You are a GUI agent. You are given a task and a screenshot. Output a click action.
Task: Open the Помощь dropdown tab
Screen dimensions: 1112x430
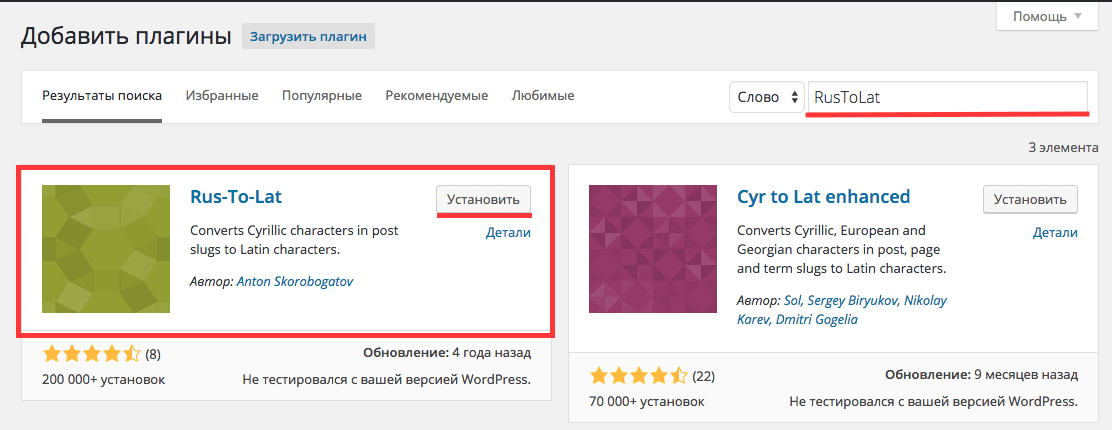[x=1049, y=16]
